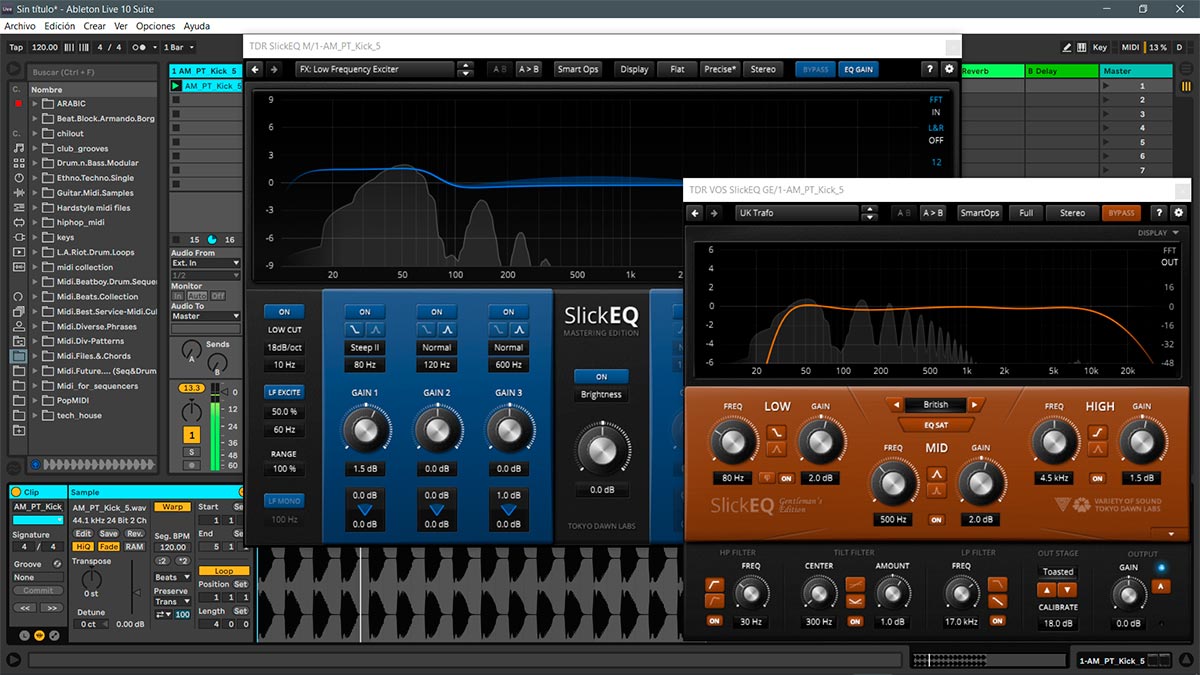
Task: Open the Ver menu
Action: pos(121,26)
